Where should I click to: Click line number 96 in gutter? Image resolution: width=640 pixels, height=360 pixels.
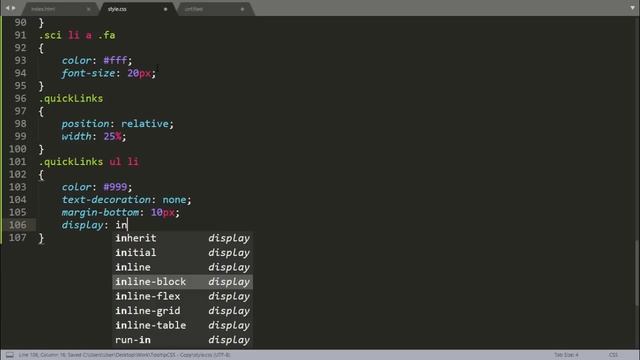[x=20, y=98]
